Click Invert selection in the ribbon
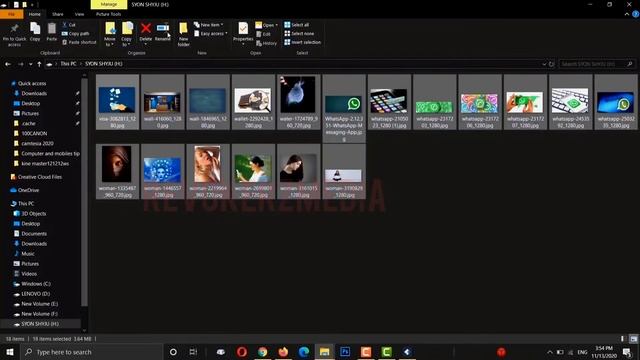This screenshot has height=360, width=640. coord(302,42)
